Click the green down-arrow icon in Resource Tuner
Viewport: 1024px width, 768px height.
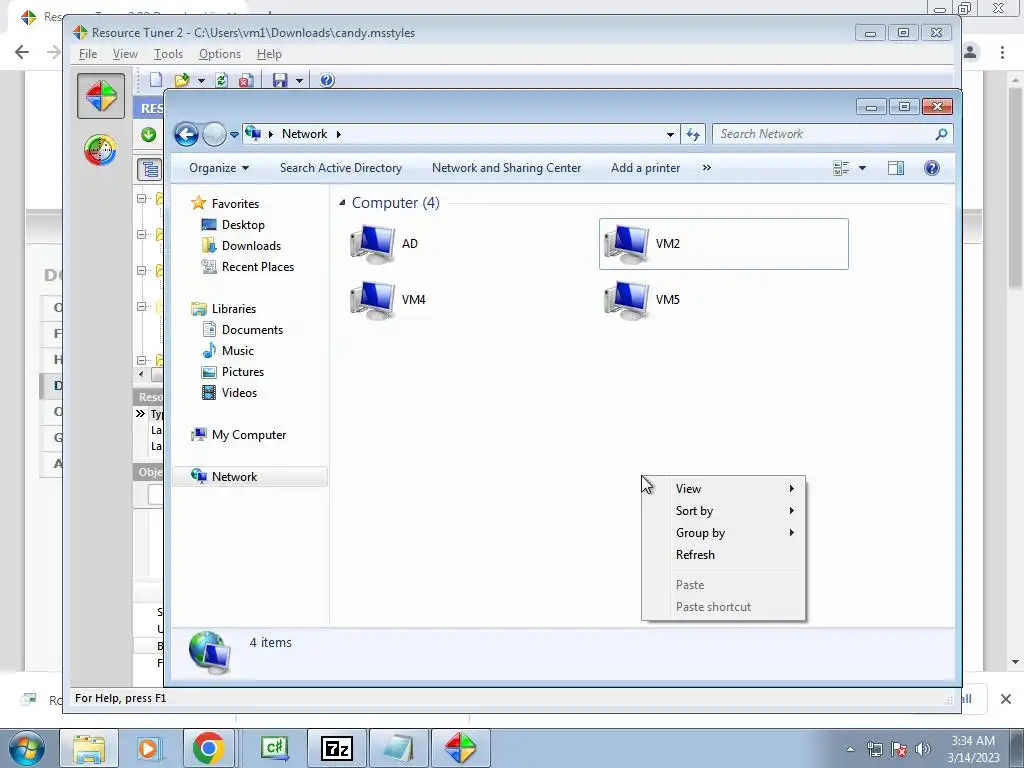coord(148,135)
